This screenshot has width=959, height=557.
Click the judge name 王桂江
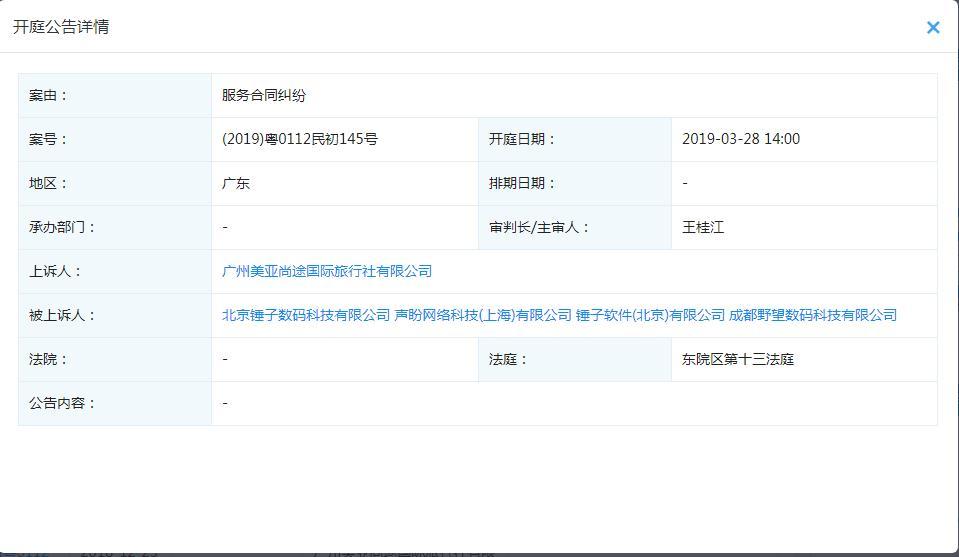[x=703, y=227]
